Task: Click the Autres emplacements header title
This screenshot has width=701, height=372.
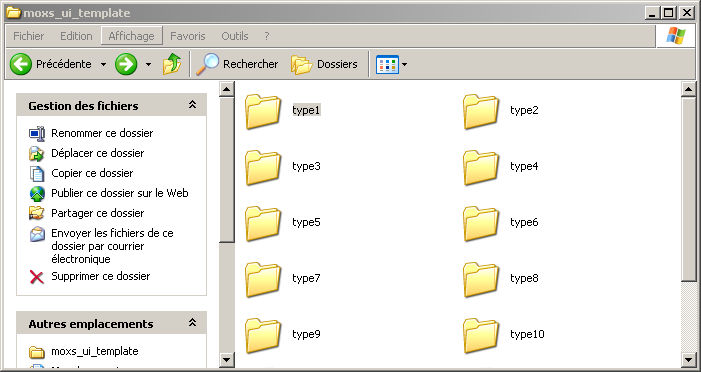Action: (x=91, y=324)
